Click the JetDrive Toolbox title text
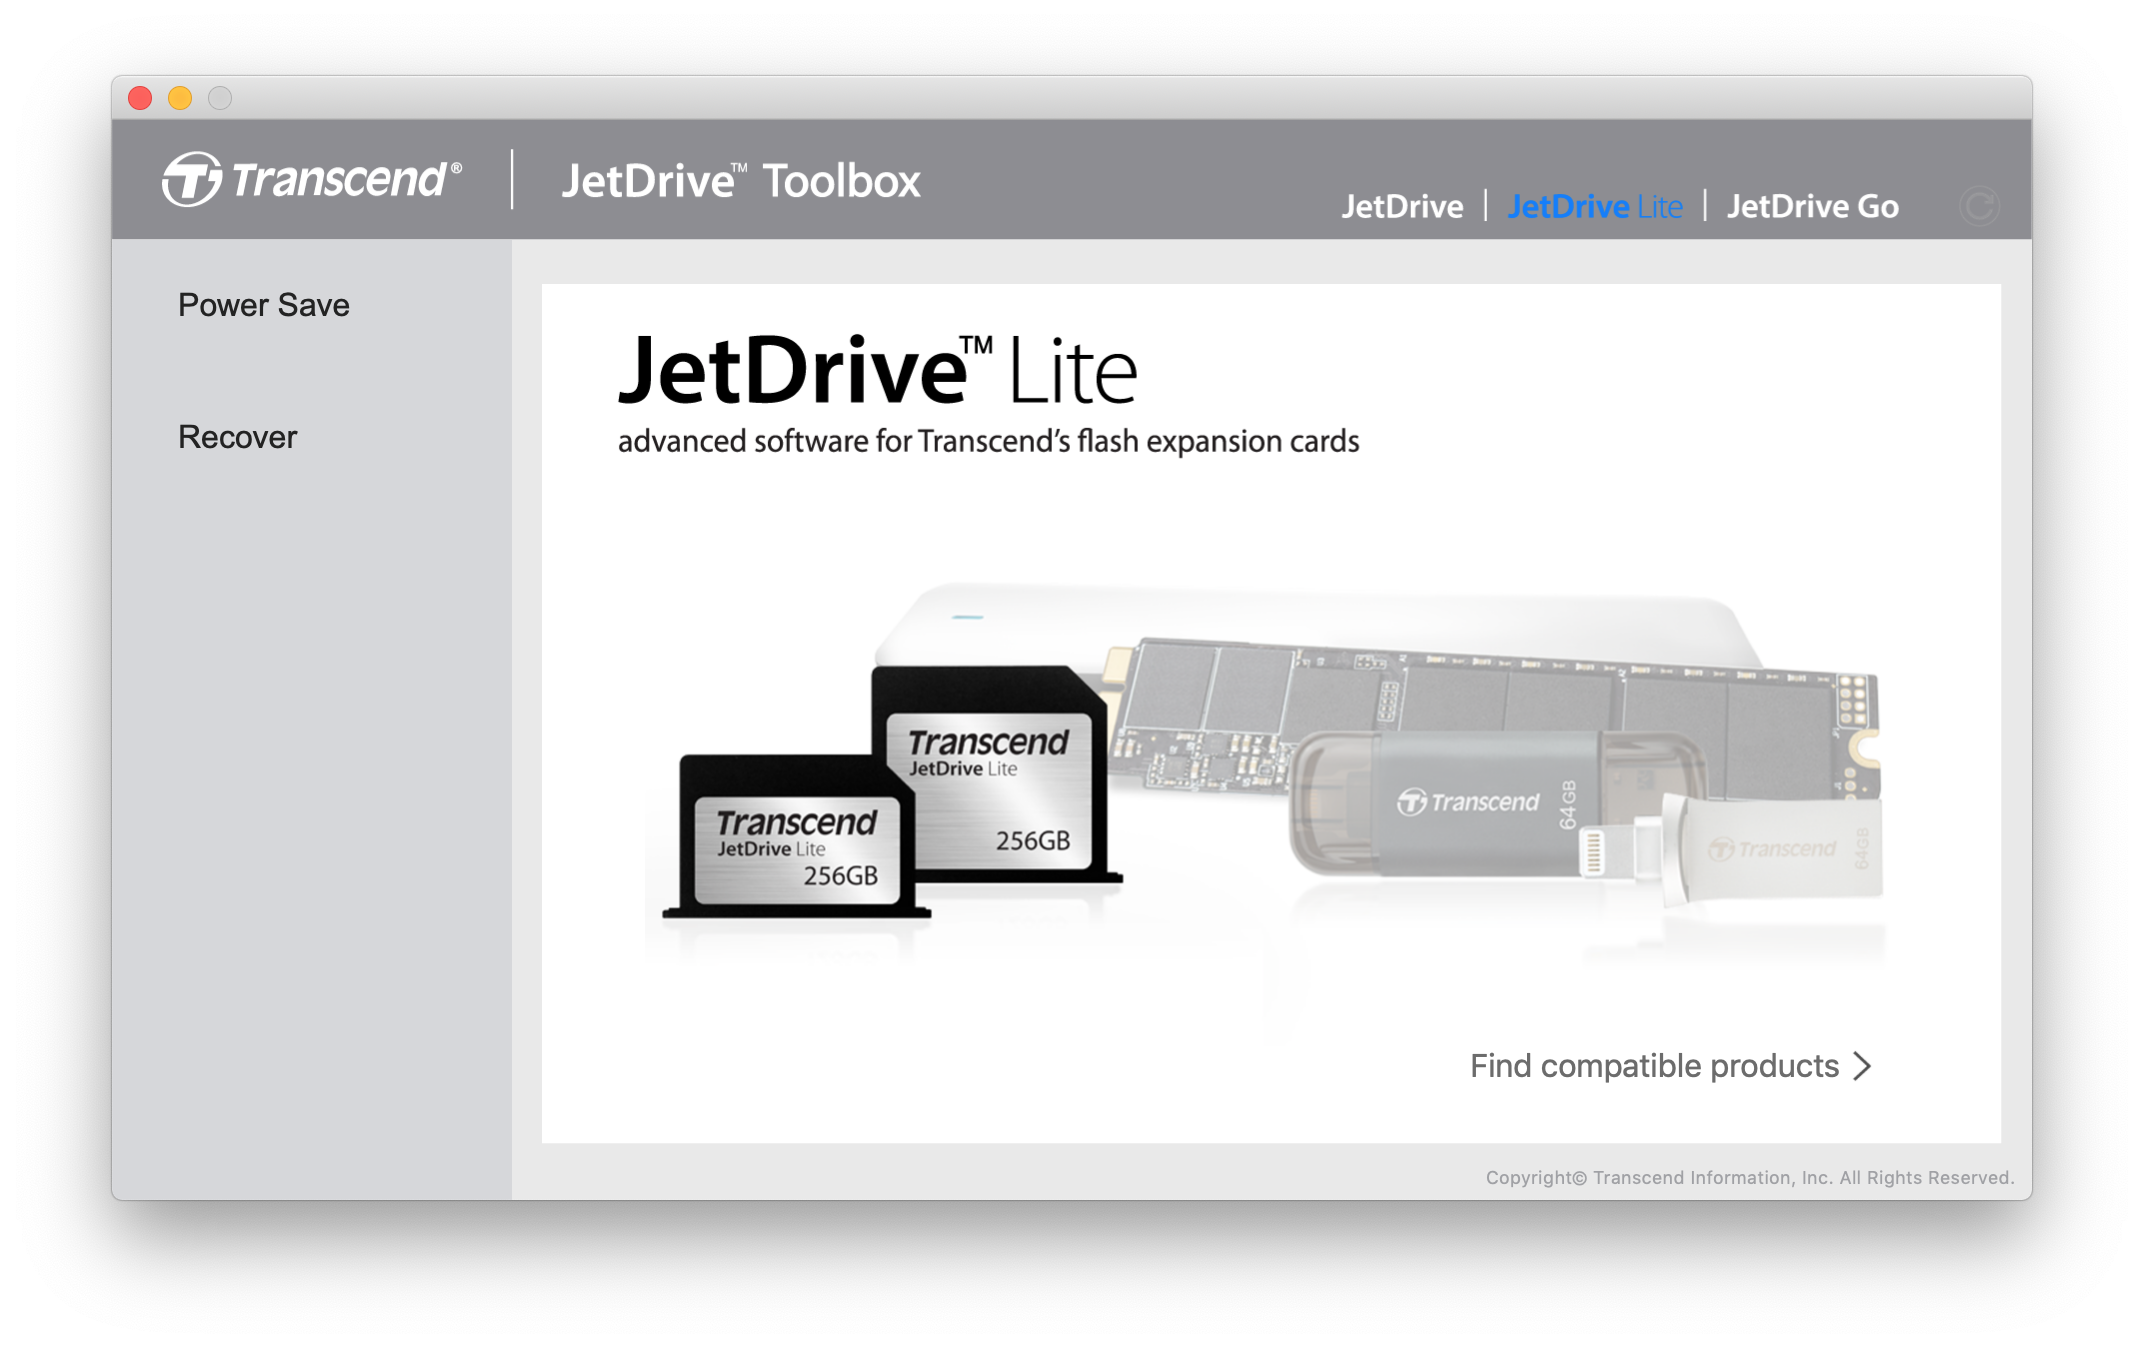 tap(741, 181)
